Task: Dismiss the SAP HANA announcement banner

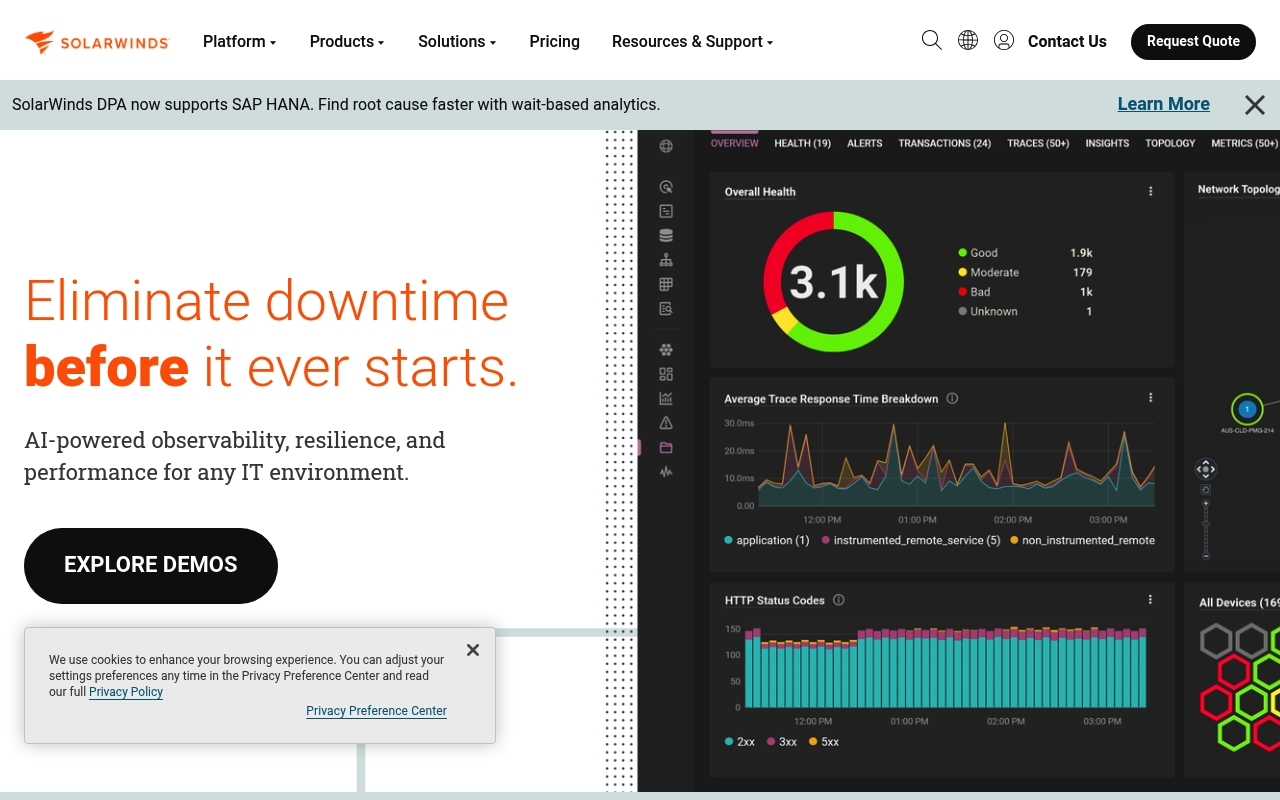Action: 1254,105
